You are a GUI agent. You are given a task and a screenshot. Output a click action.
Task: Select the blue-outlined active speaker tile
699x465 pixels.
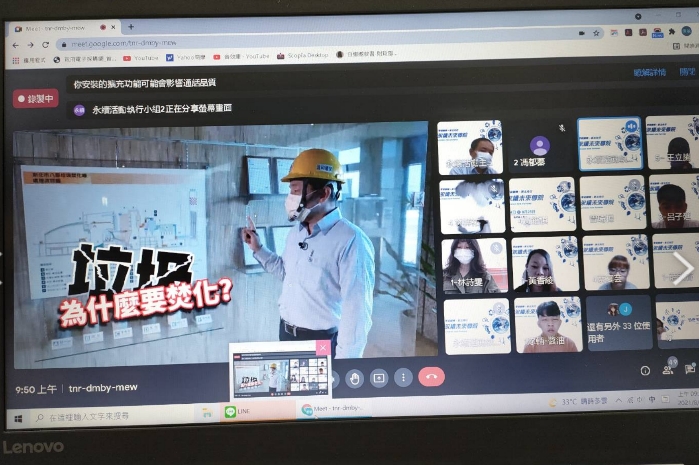pos(610,144)
